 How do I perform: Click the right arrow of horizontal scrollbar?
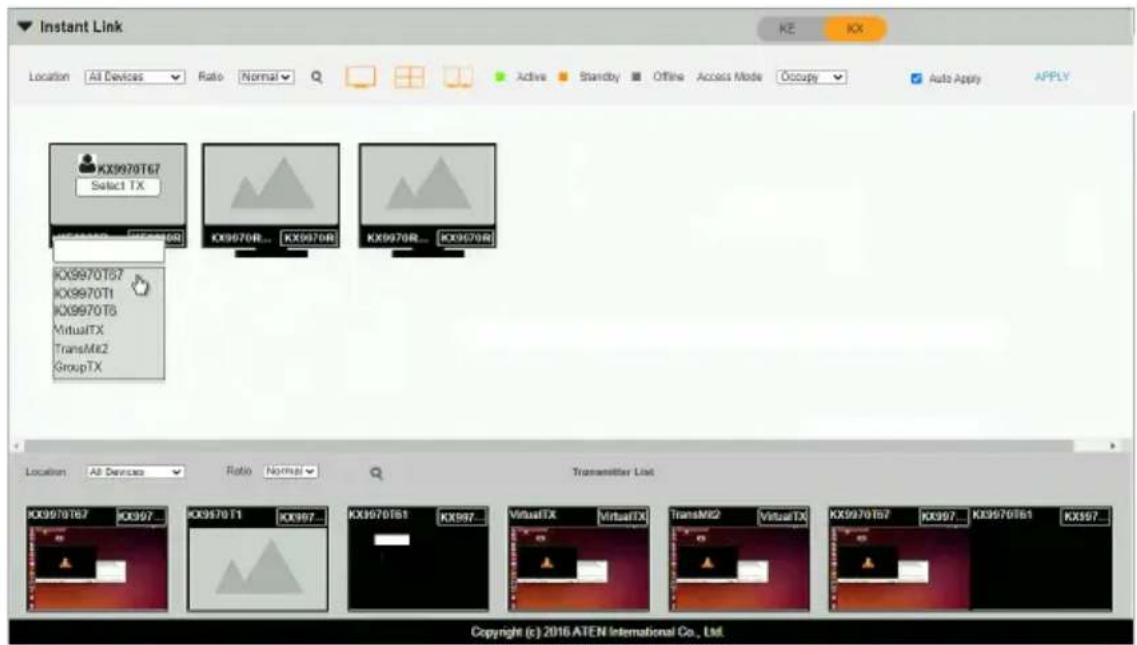1114,445
